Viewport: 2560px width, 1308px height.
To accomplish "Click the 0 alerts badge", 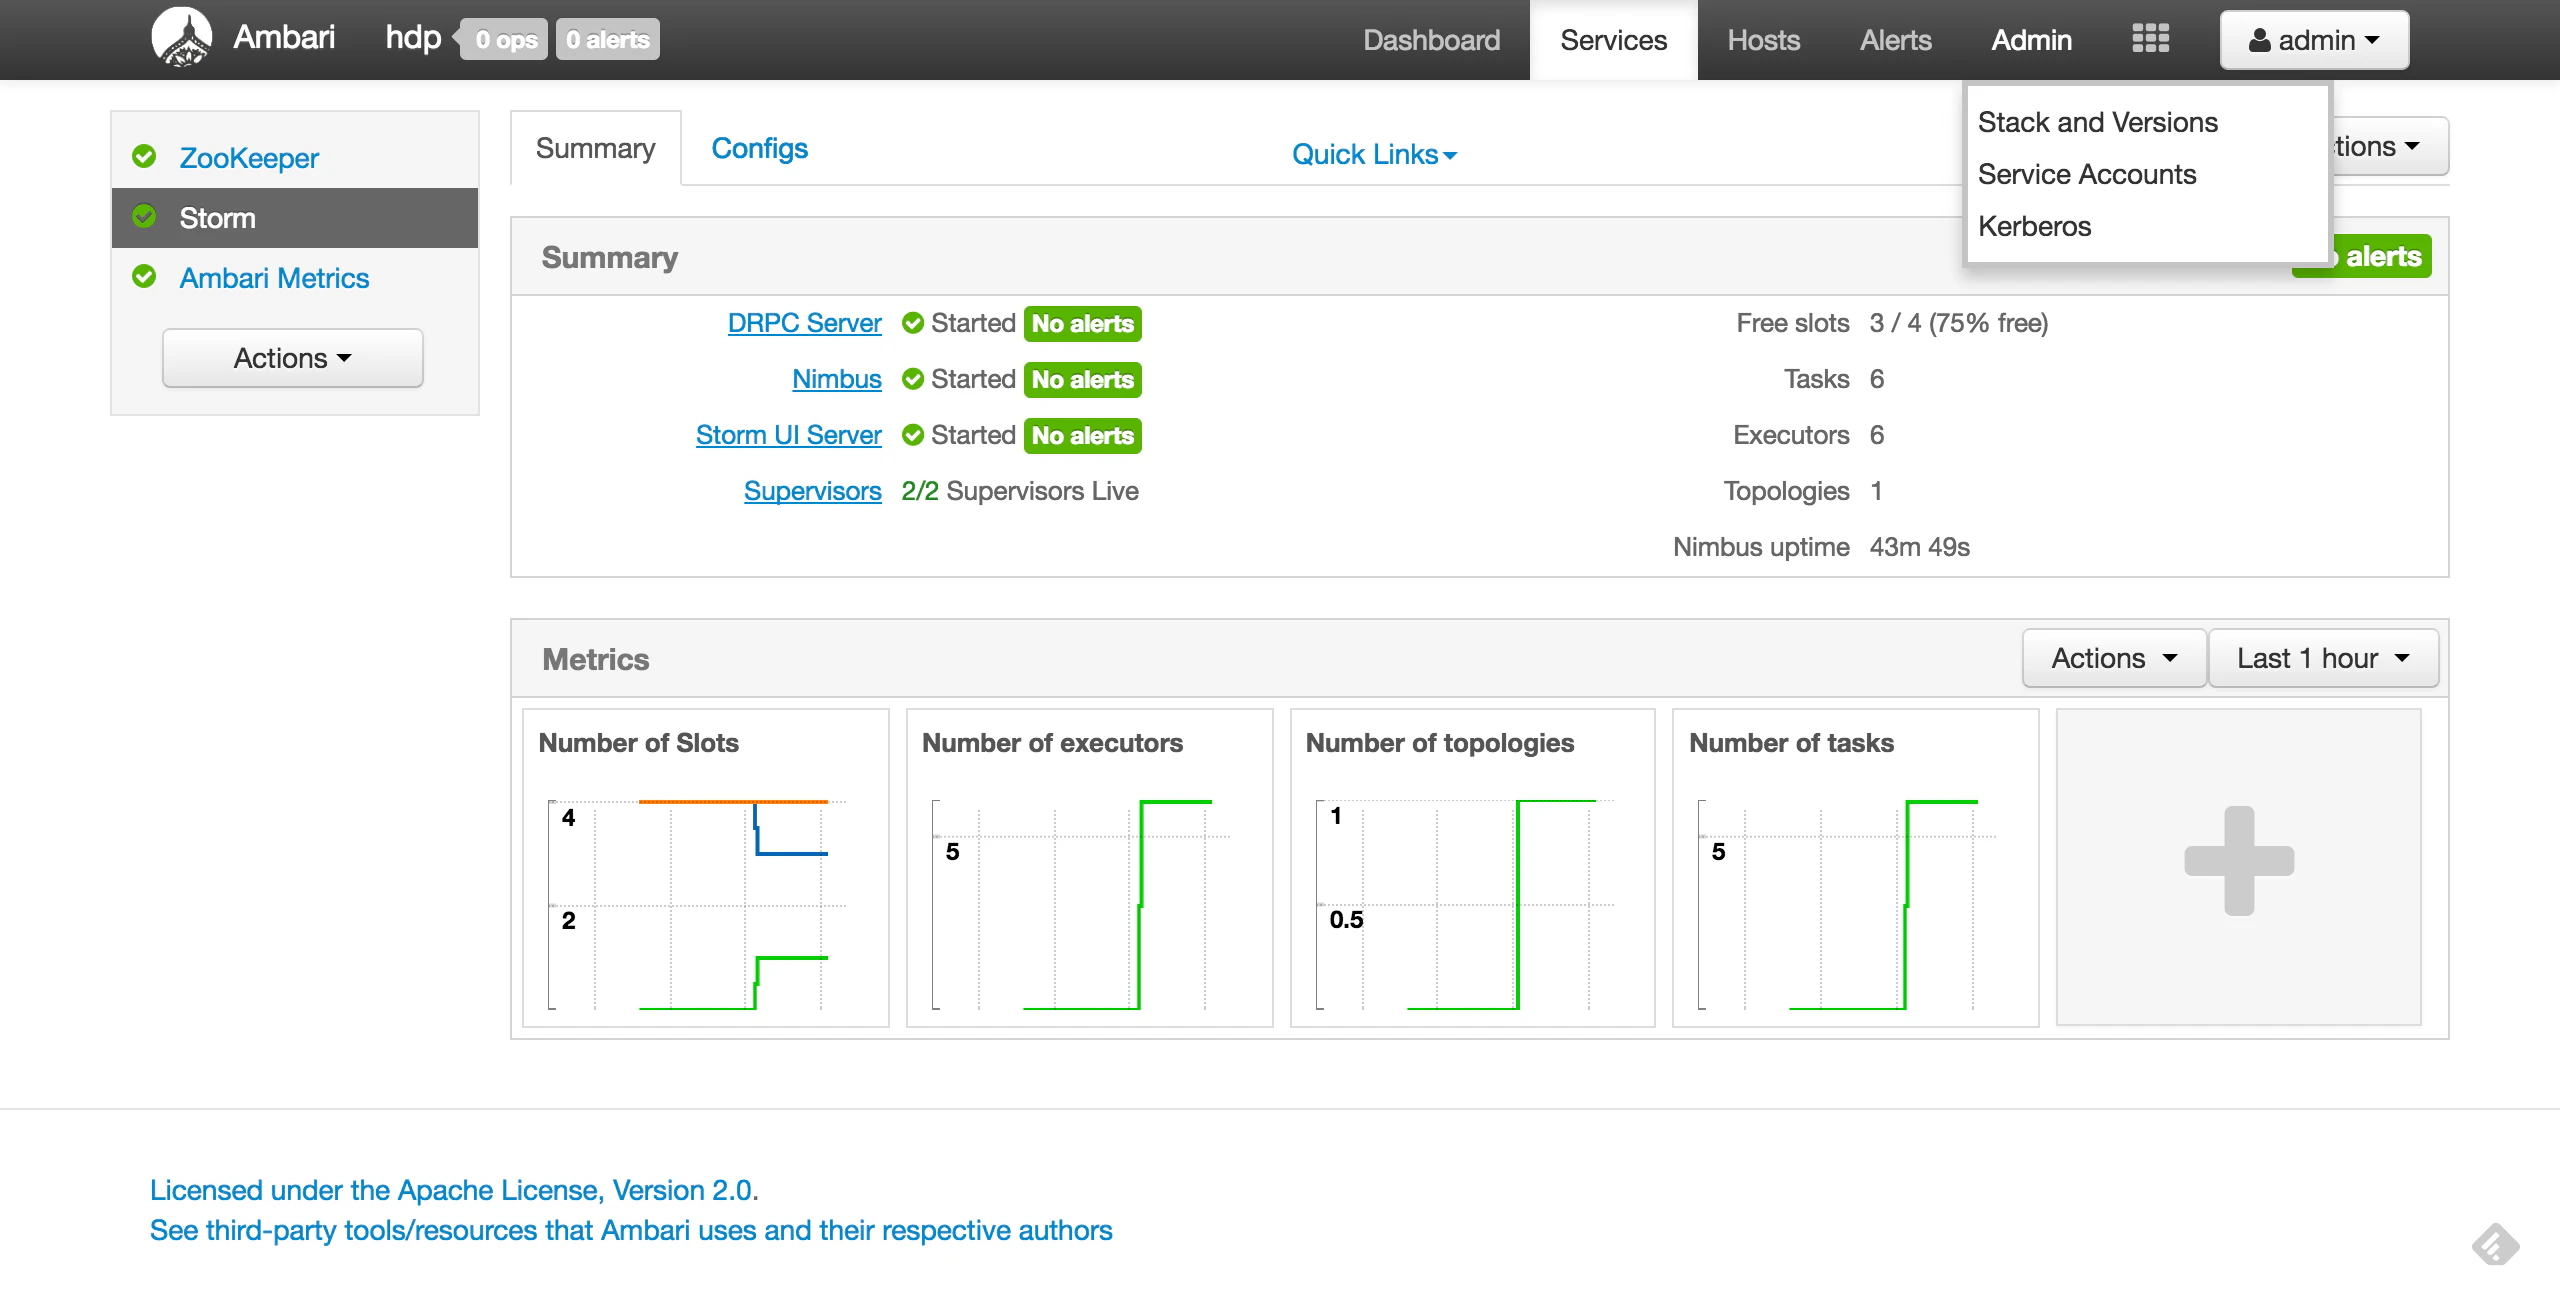I will pyautogui.click(x=607, y=40).
